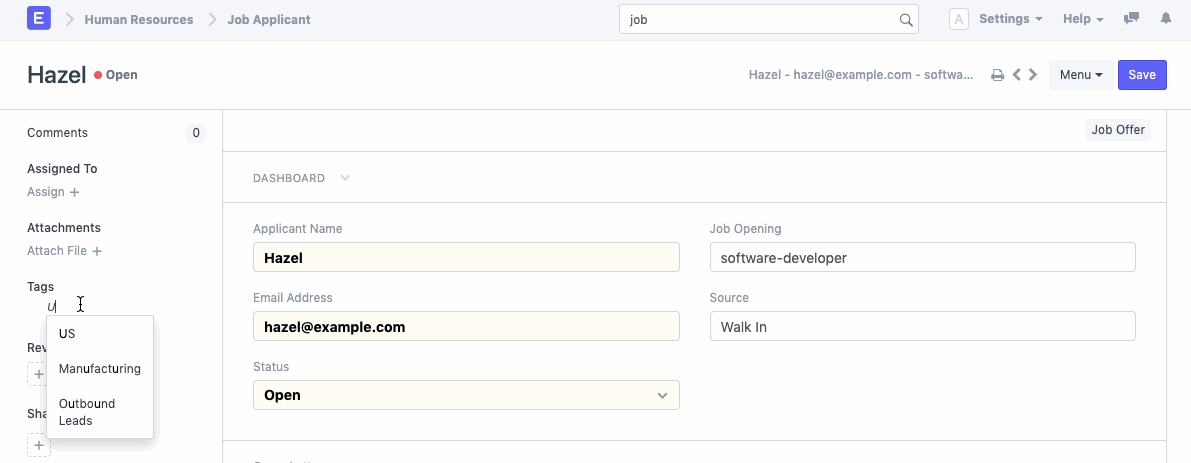Pick Outbound Leads tag suggestion
Image resolution: width=1191 pixels, height=463 pixels.
pyautogui.click(x=87, y=412)
